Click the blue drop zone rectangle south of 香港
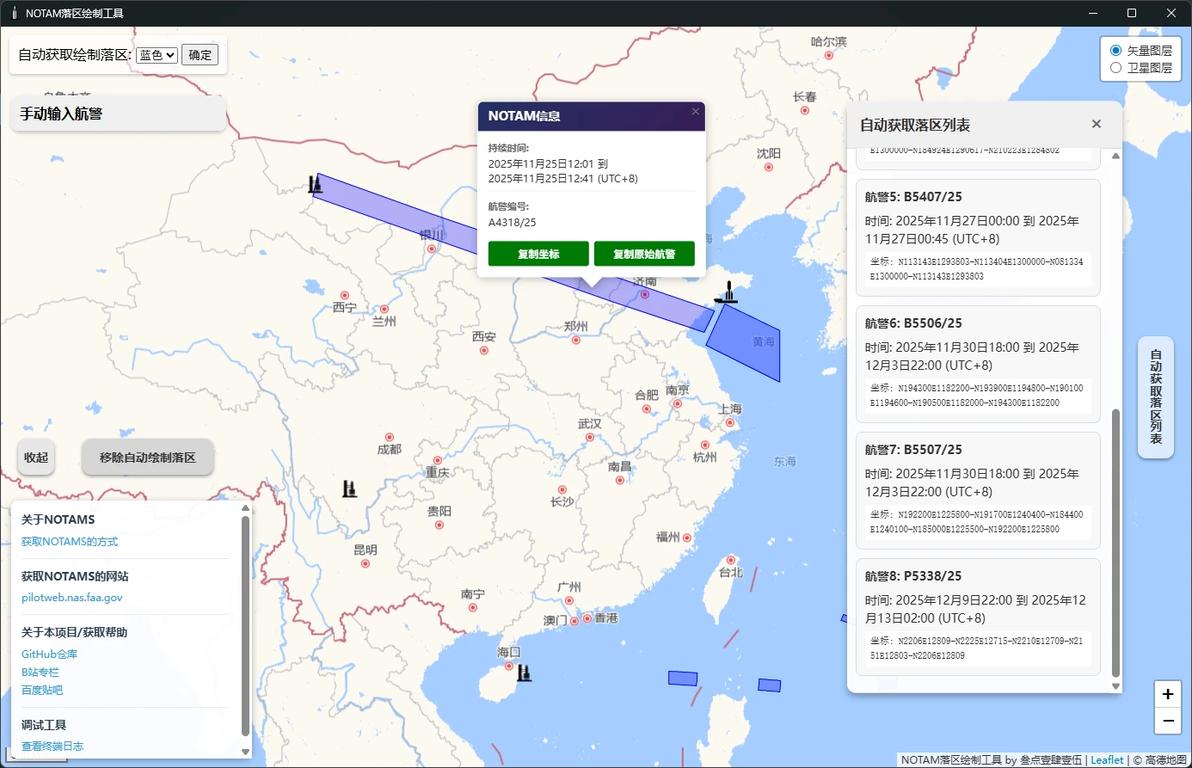 click(683, 678)
